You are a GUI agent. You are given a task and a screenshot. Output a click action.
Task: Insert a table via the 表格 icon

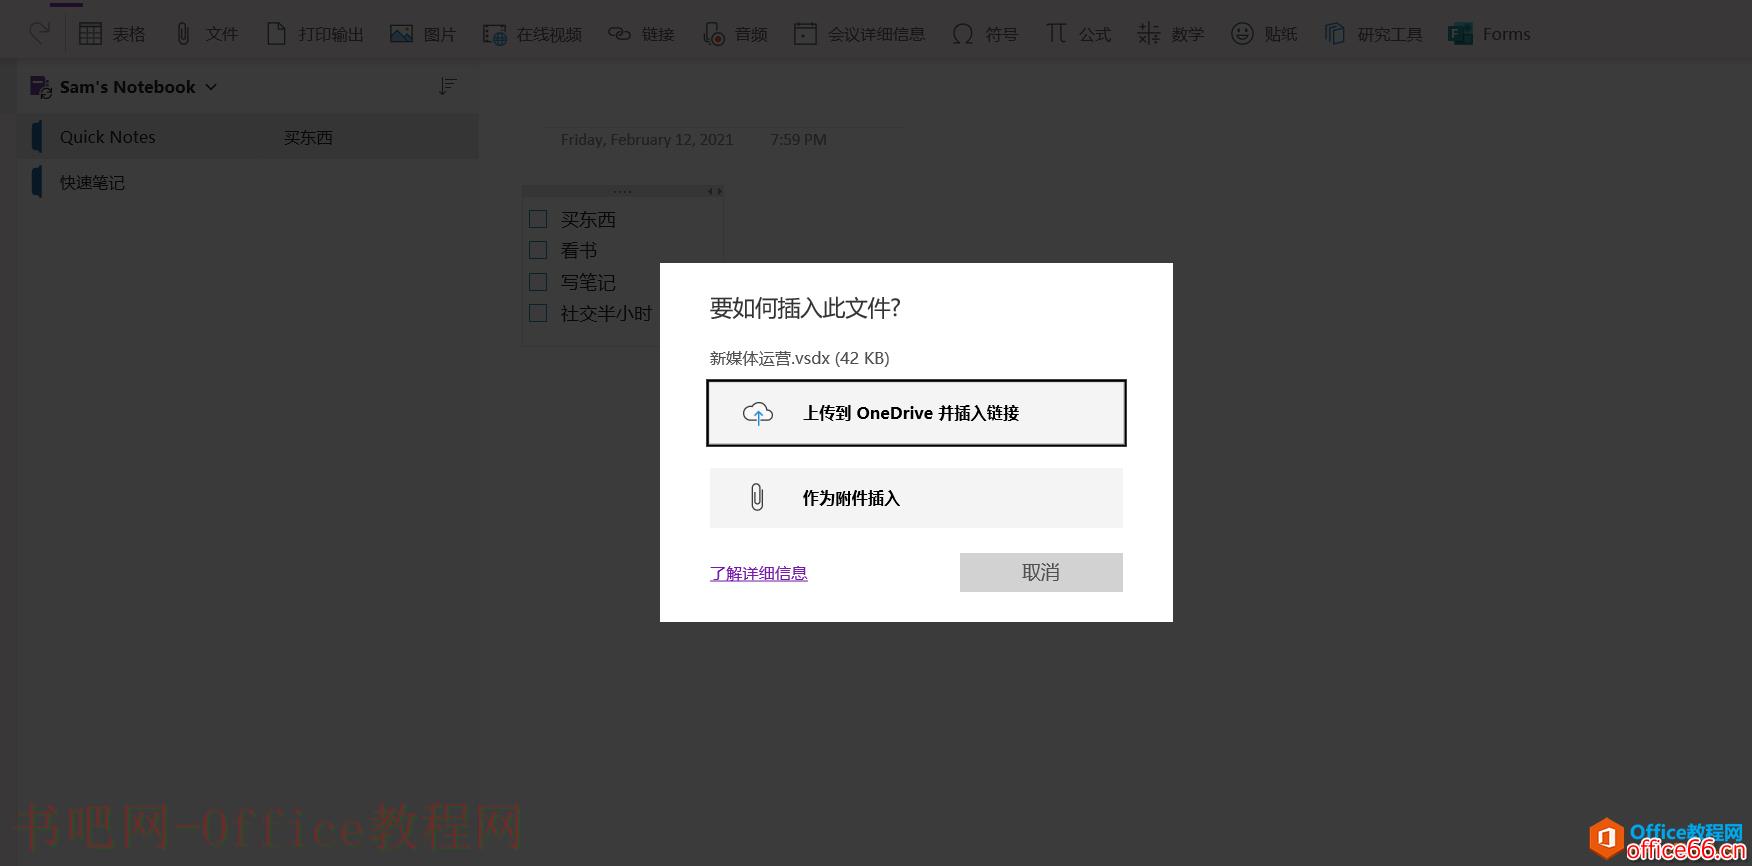[x=90, y=34]
